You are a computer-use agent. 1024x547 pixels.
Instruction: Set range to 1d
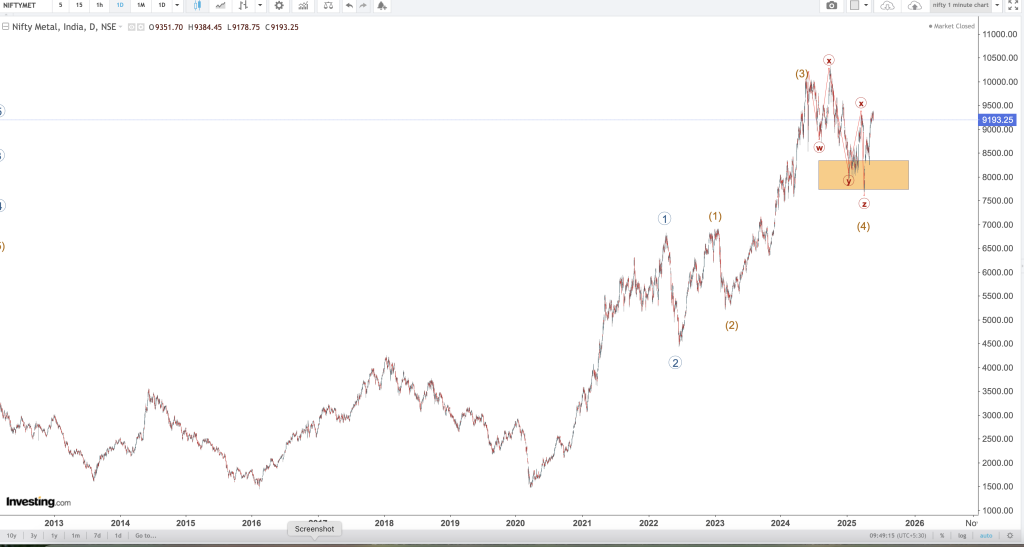point(118,536)
